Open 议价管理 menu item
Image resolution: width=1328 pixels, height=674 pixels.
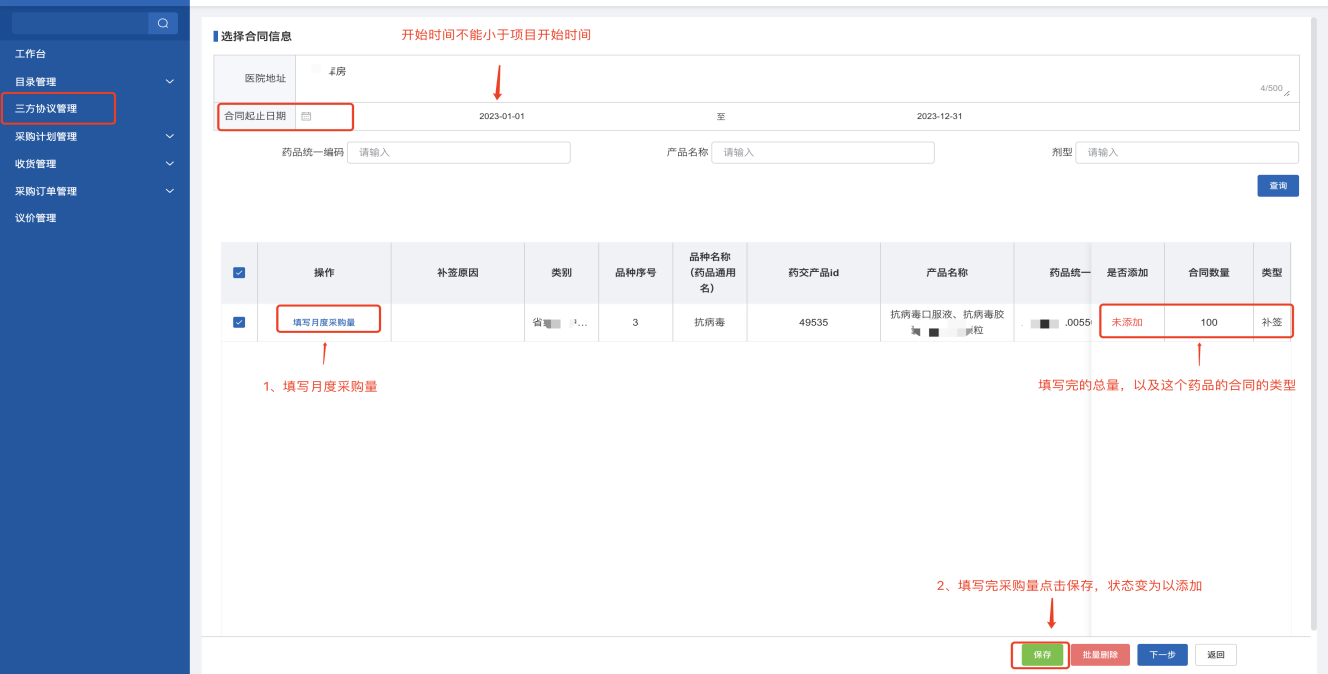[x=36, y=218]
